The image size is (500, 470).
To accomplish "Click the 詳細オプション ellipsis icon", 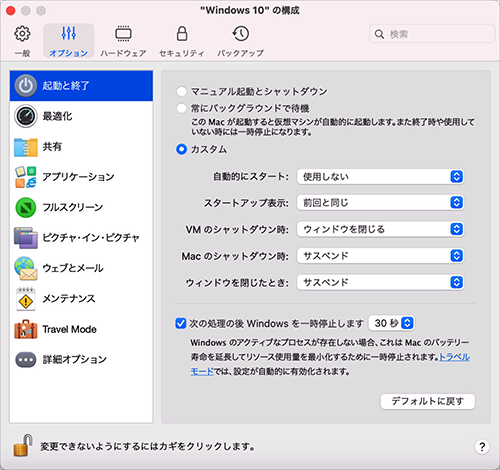I will tap(26, 360).
